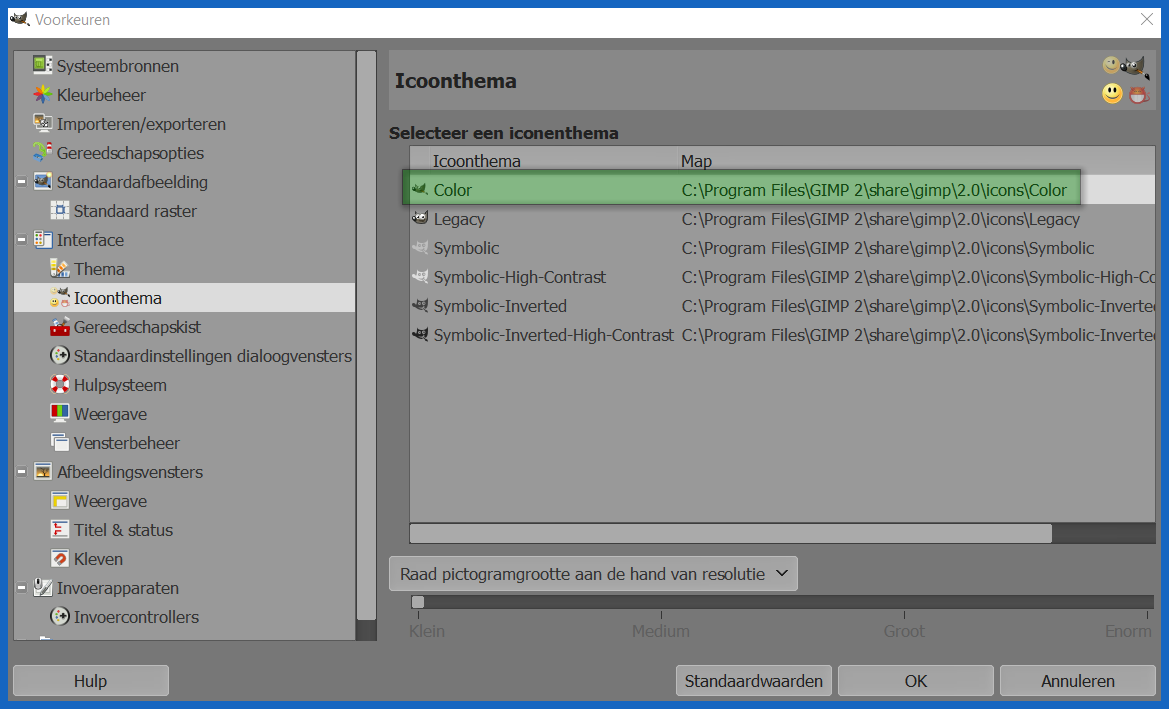Collapse the Standaardafbeelding tree node
The image size is (1169, 709).
22,182
